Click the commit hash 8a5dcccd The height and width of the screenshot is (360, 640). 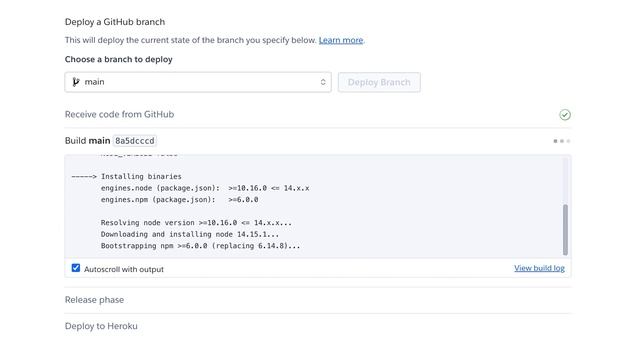[x=135, y=141]
